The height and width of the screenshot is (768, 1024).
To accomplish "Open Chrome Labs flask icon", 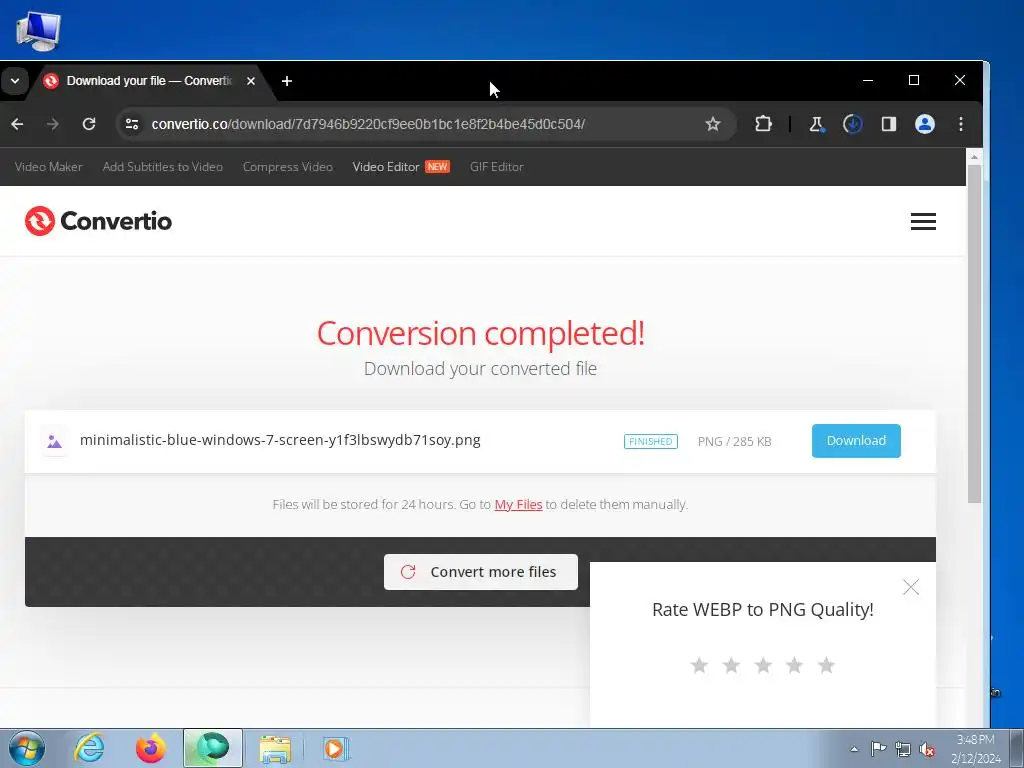I will [x=816, y=124].
